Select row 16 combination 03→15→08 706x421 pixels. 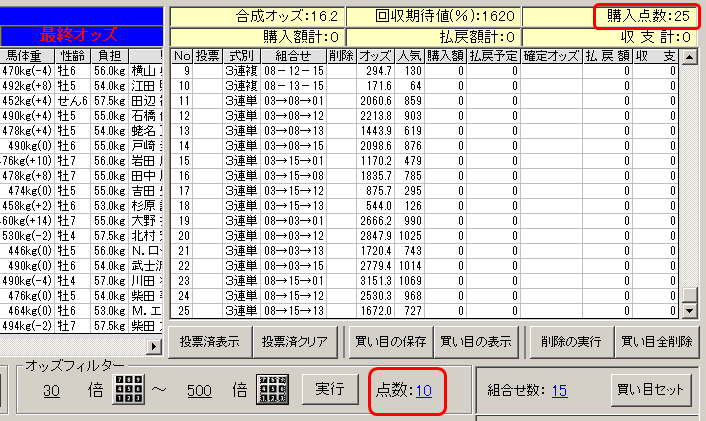294,176
